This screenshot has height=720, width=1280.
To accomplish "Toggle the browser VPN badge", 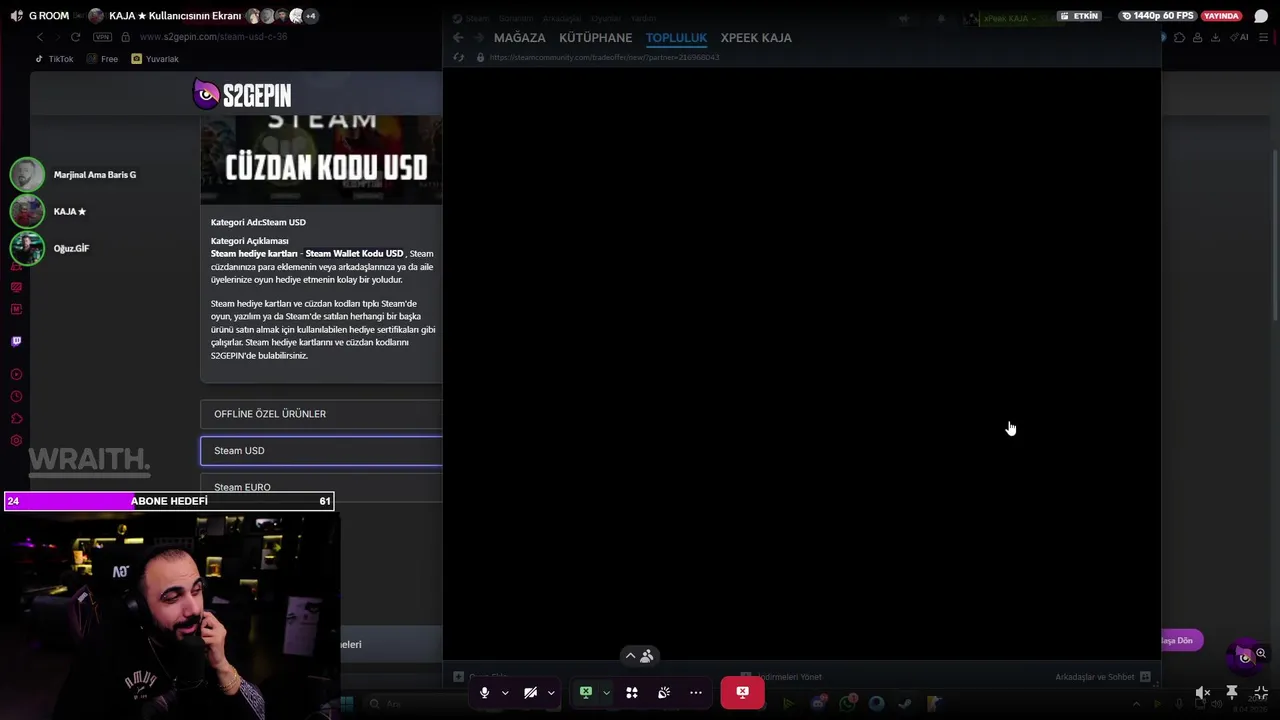I will coord(102,37).
